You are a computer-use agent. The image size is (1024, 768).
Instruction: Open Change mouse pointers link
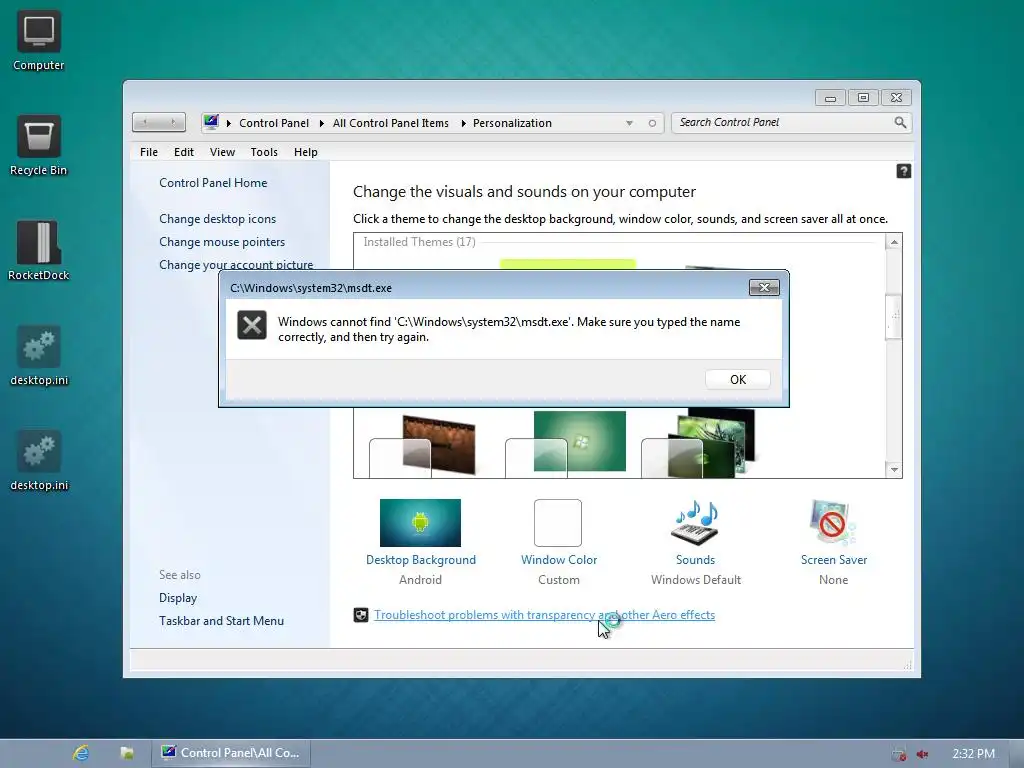[x=222, y=242]
